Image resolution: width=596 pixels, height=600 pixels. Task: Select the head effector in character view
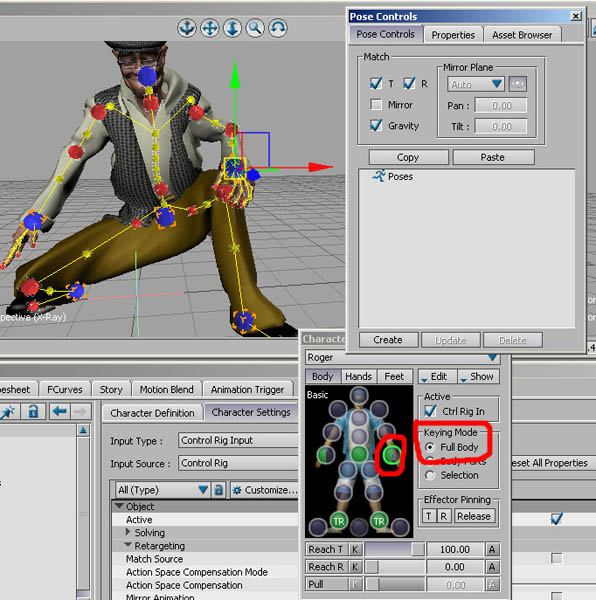[x=359, y=395]
